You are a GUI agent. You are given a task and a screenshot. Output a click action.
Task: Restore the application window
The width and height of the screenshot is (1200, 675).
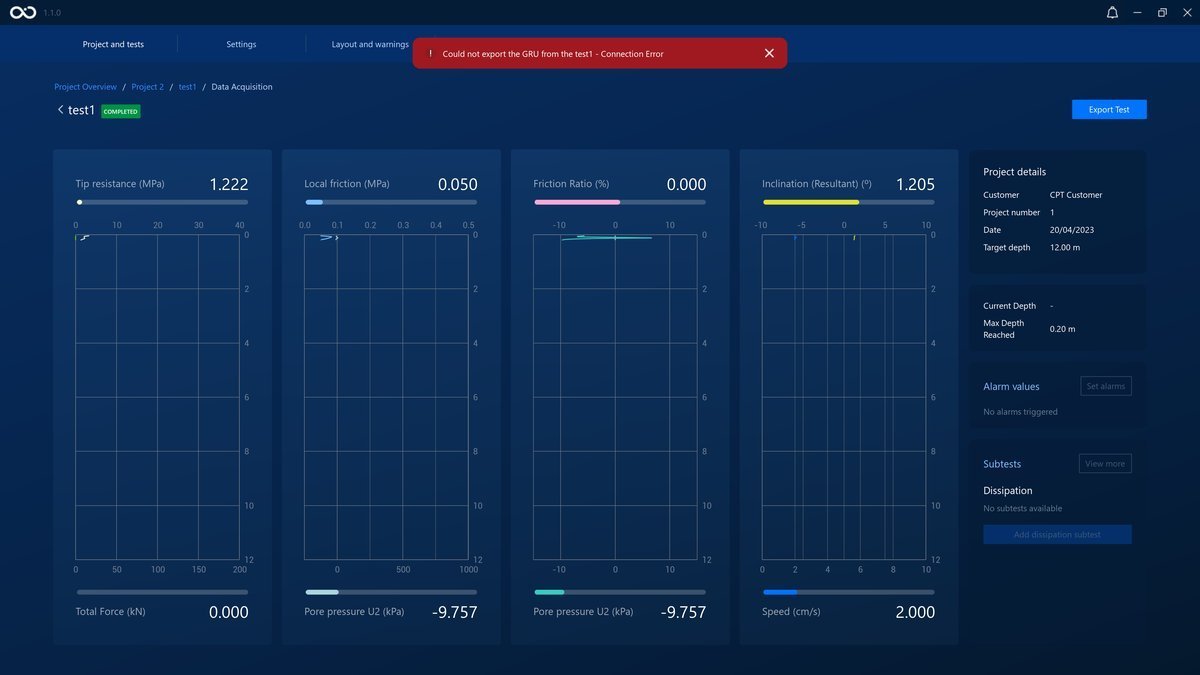tap(1162, 12)
